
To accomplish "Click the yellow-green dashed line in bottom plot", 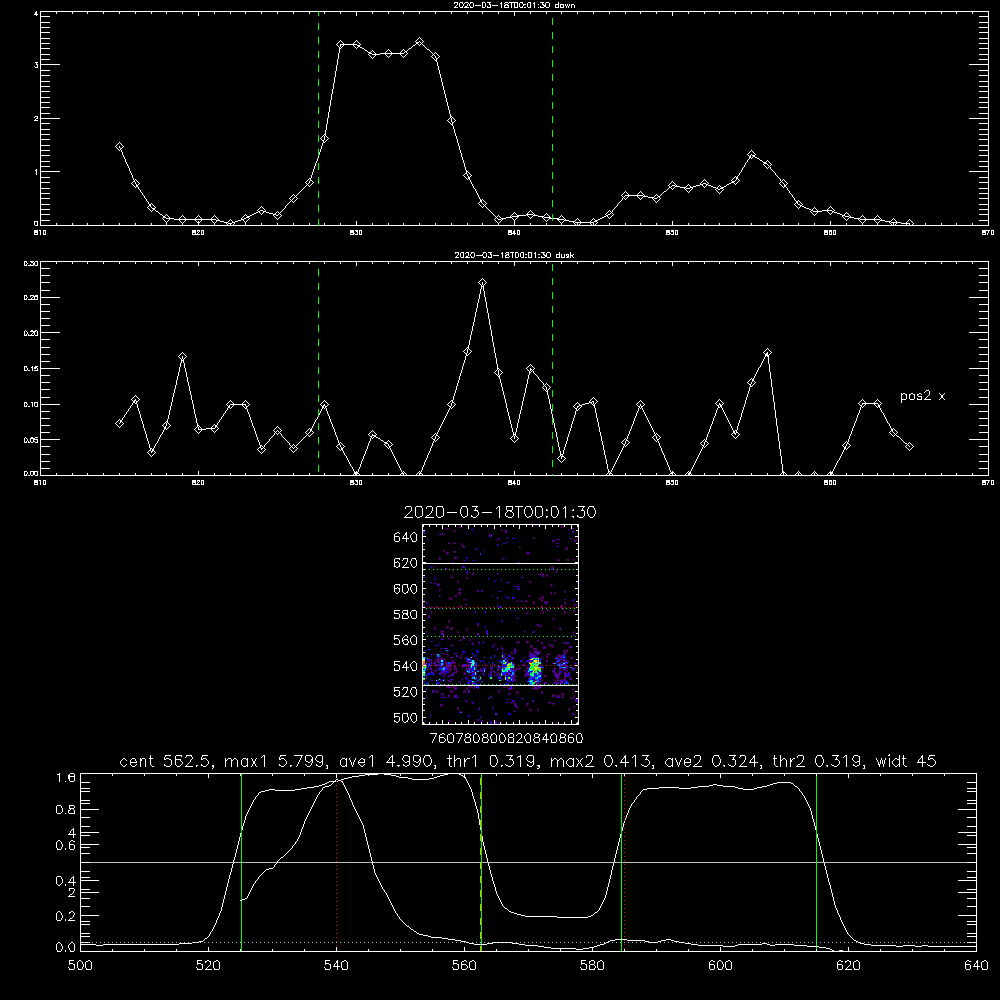I will click(481, 862).
